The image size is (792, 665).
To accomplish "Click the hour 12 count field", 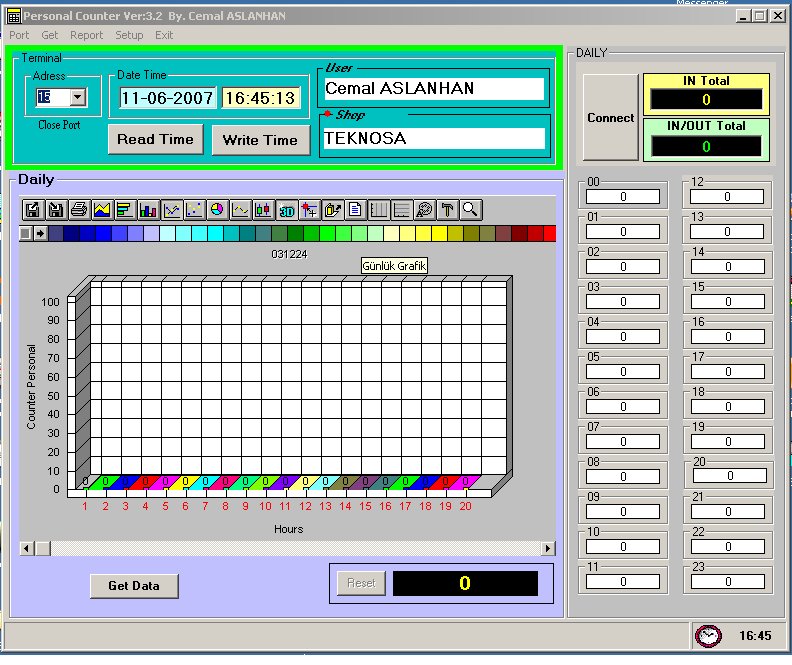I will point(727,196).
